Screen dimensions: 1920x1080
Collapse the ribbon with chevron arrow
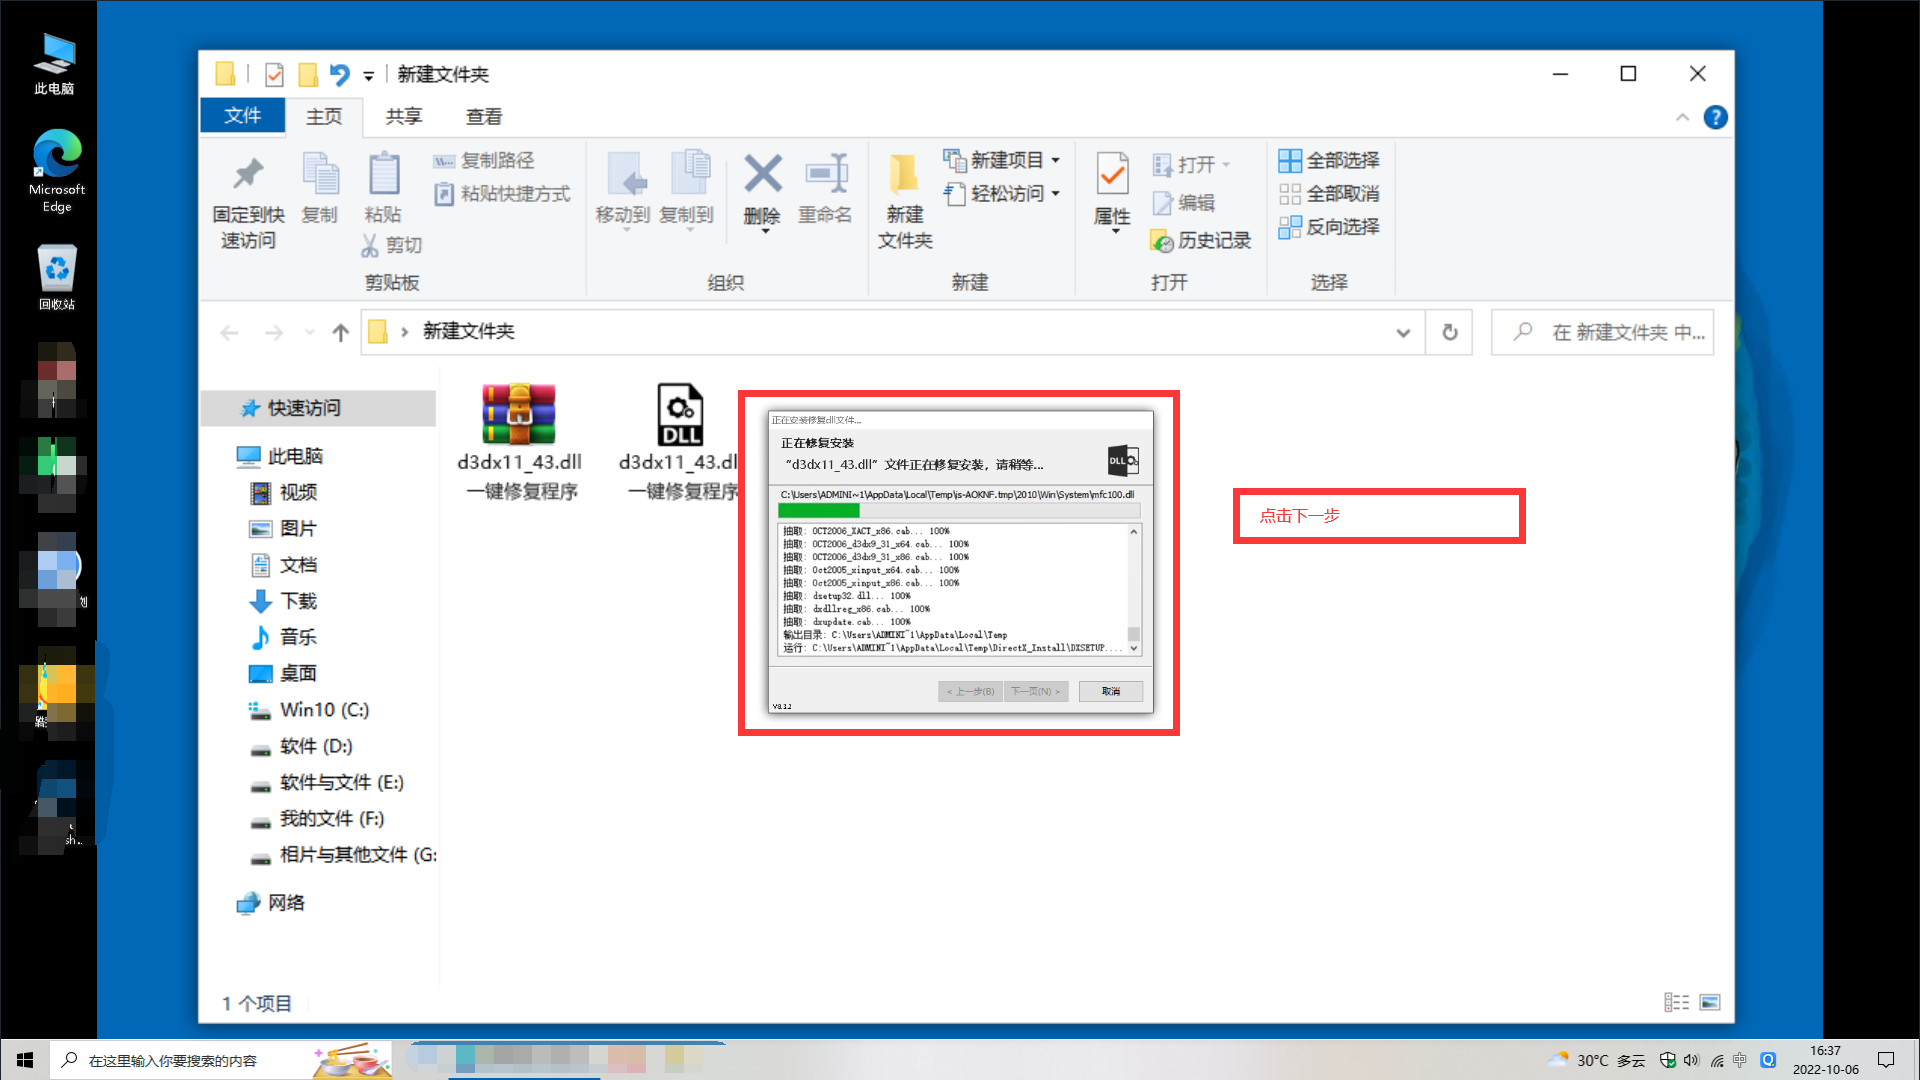(1682, 117)
